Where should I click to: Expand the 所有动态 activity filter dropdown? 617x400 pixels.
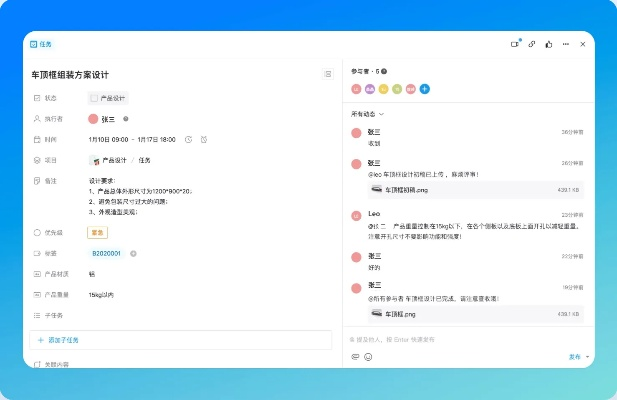[x=368, y=114]
